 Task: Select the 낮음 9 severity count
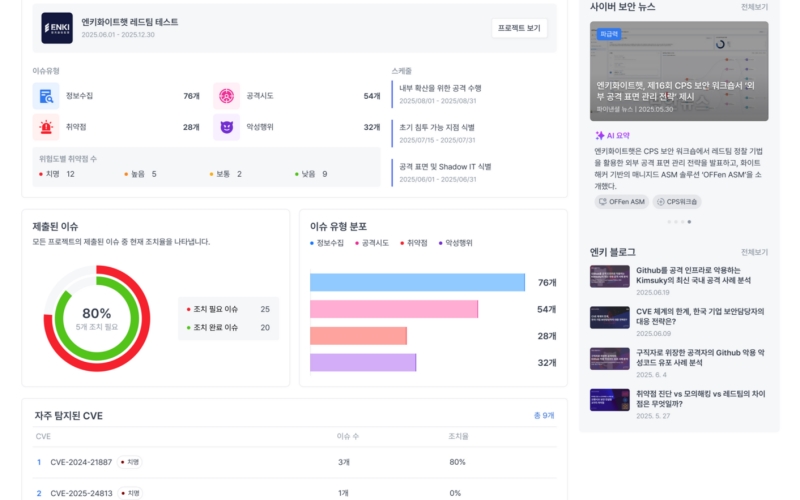pyautogui.click(x=311, y=174)
